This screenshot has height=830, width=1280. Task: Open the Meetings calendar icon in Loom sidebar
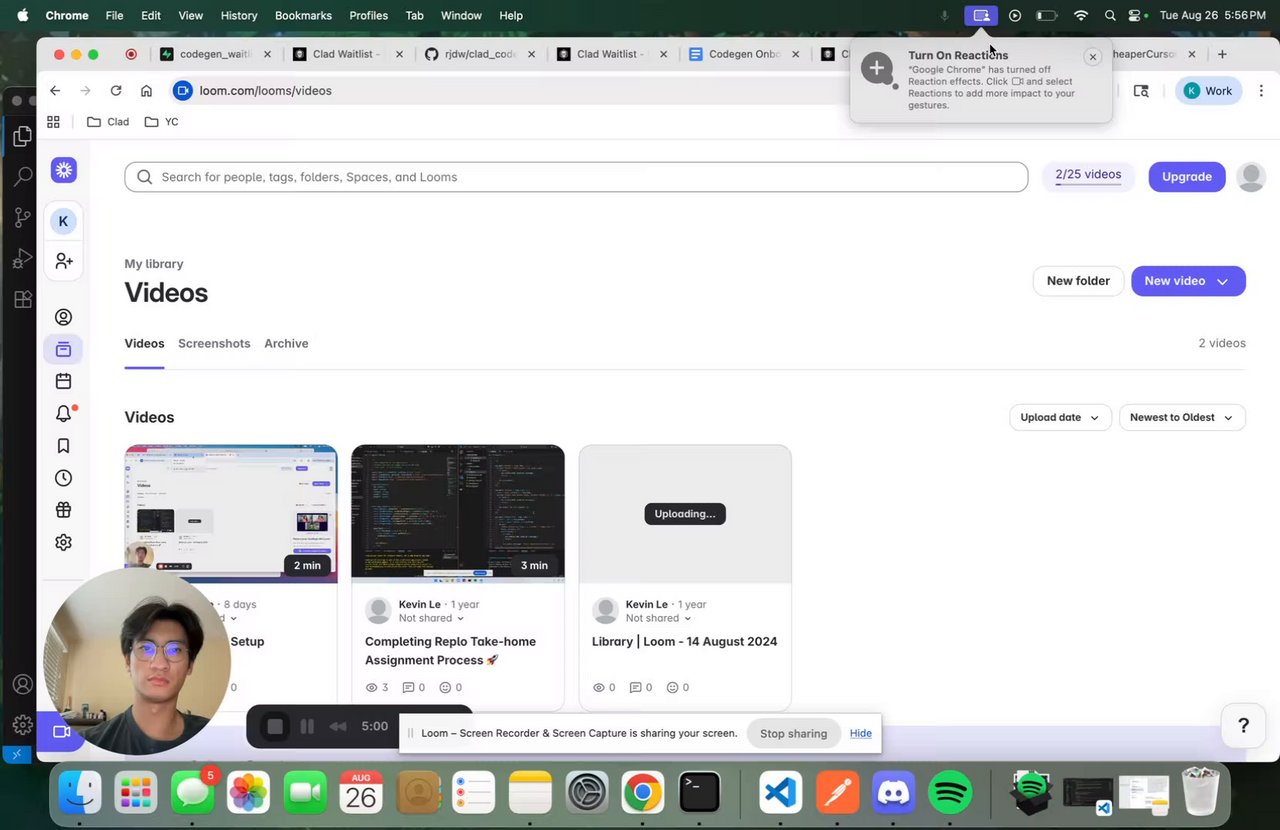point(63,381)
